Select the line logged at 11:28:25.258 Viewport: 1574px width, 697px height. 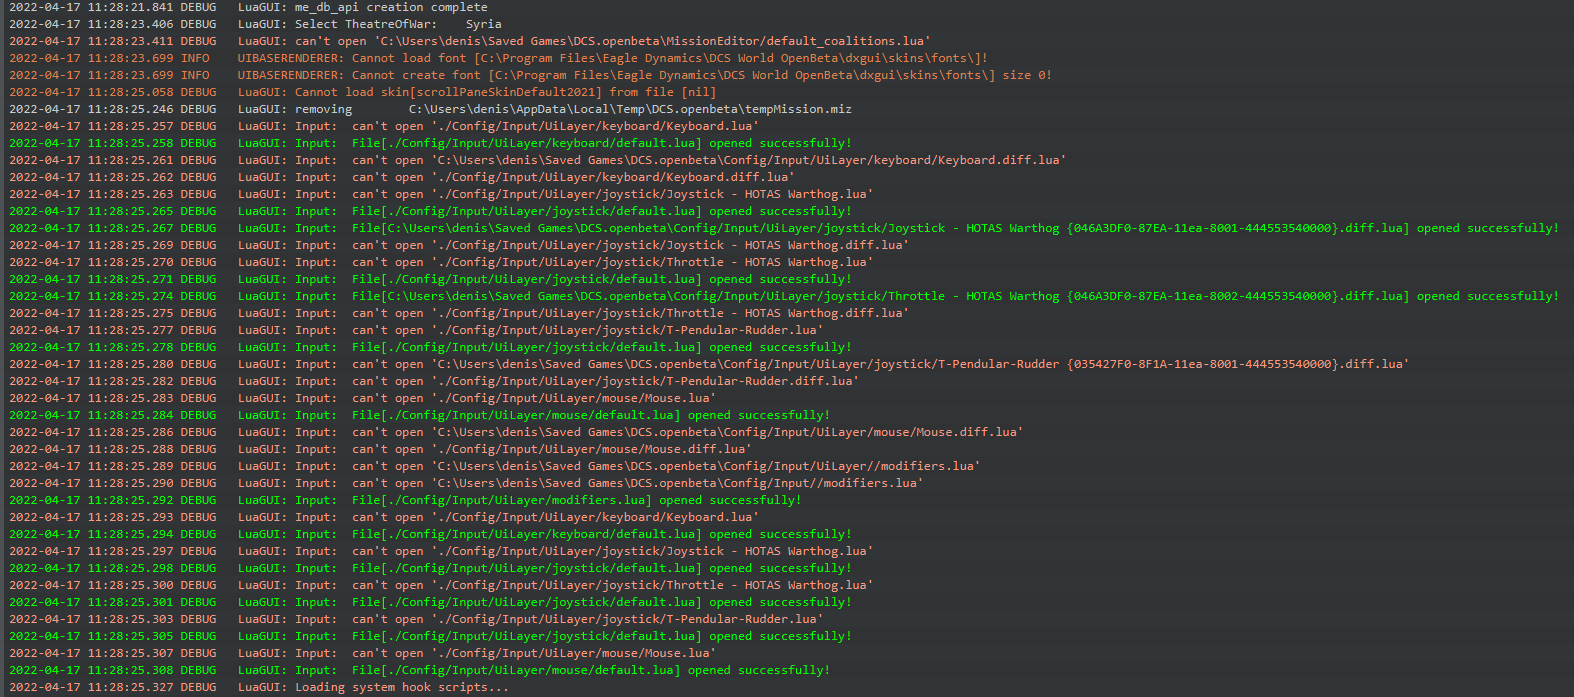(x=430, y=143)
